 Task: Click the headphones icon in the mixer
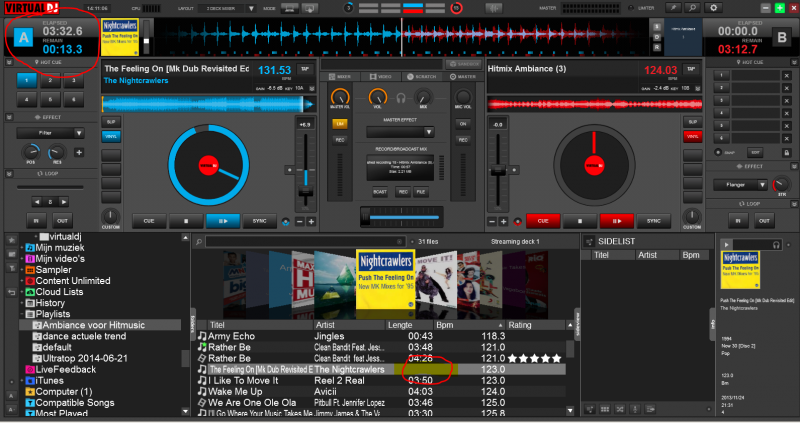pos(401,98)
